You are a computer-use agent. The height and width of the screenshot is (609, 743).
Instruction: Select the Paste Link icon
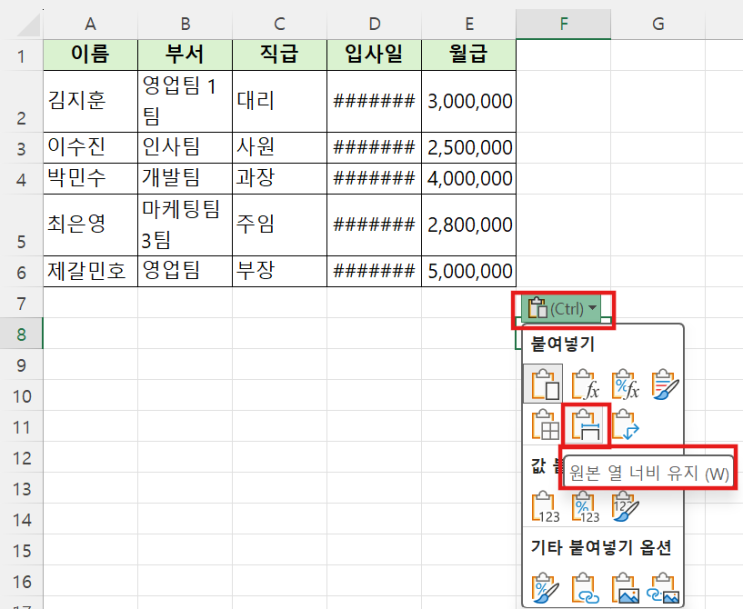(x=585, y=588)
